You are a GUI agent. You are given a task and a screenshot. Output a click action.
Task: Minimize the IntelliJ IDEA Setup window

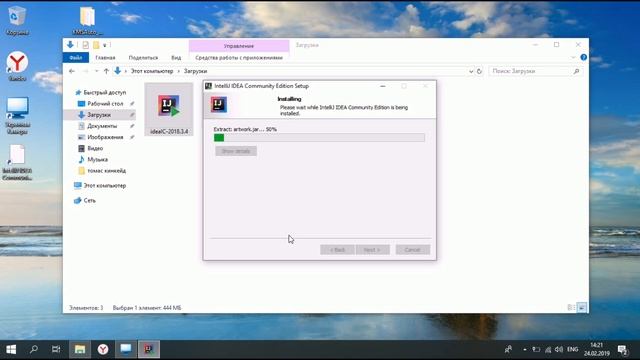[x=383, y=86]
